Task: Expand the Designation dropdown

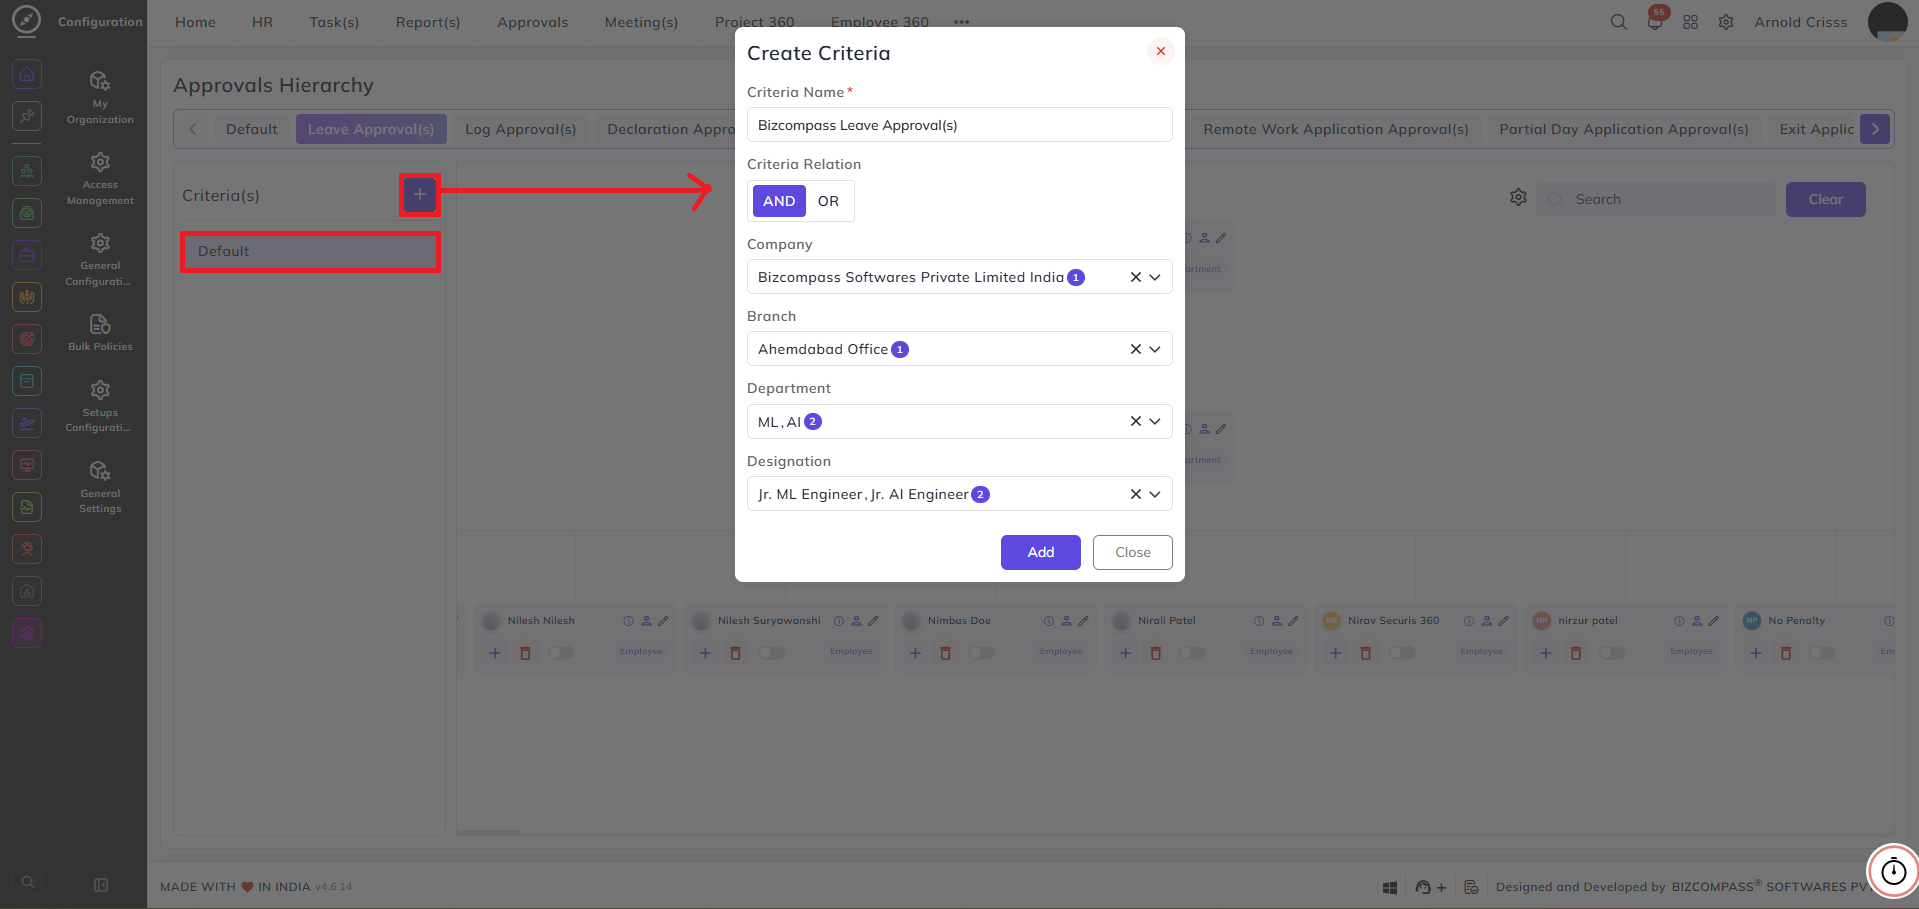Action: (x=1155, y=494)
